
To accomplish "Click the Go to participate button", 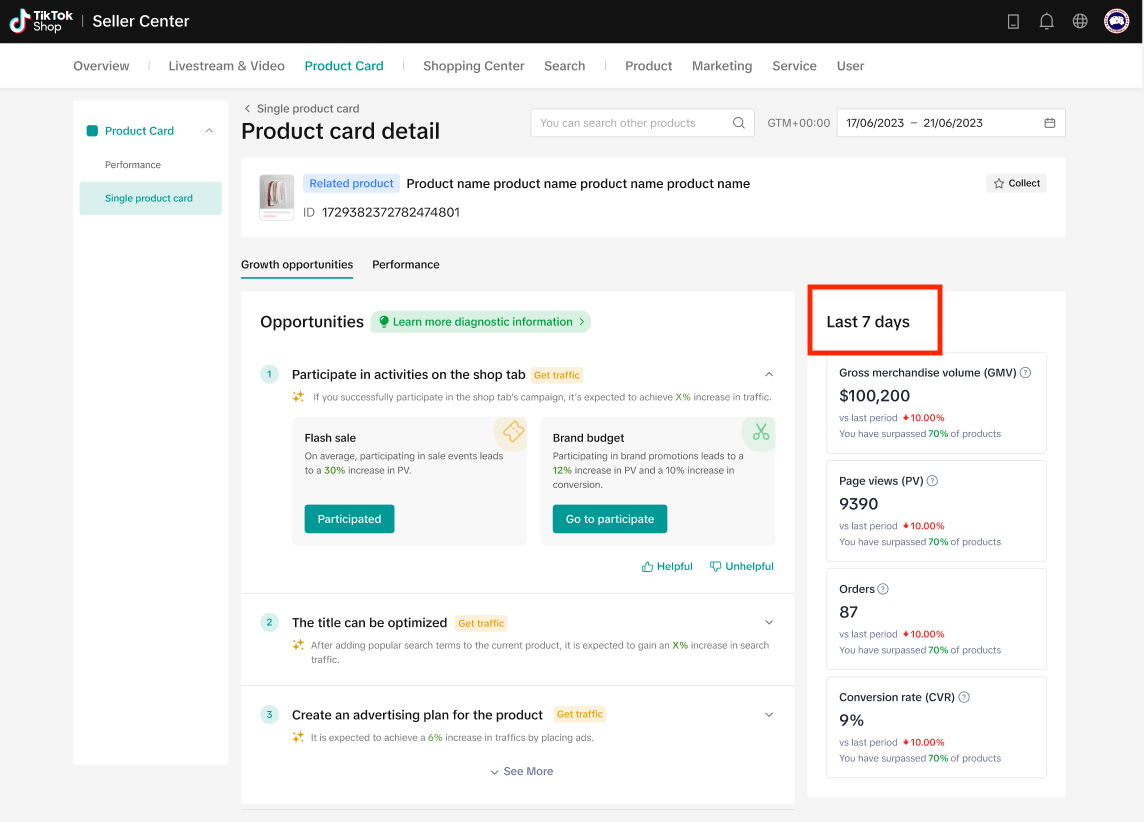I will pos(609,519).
